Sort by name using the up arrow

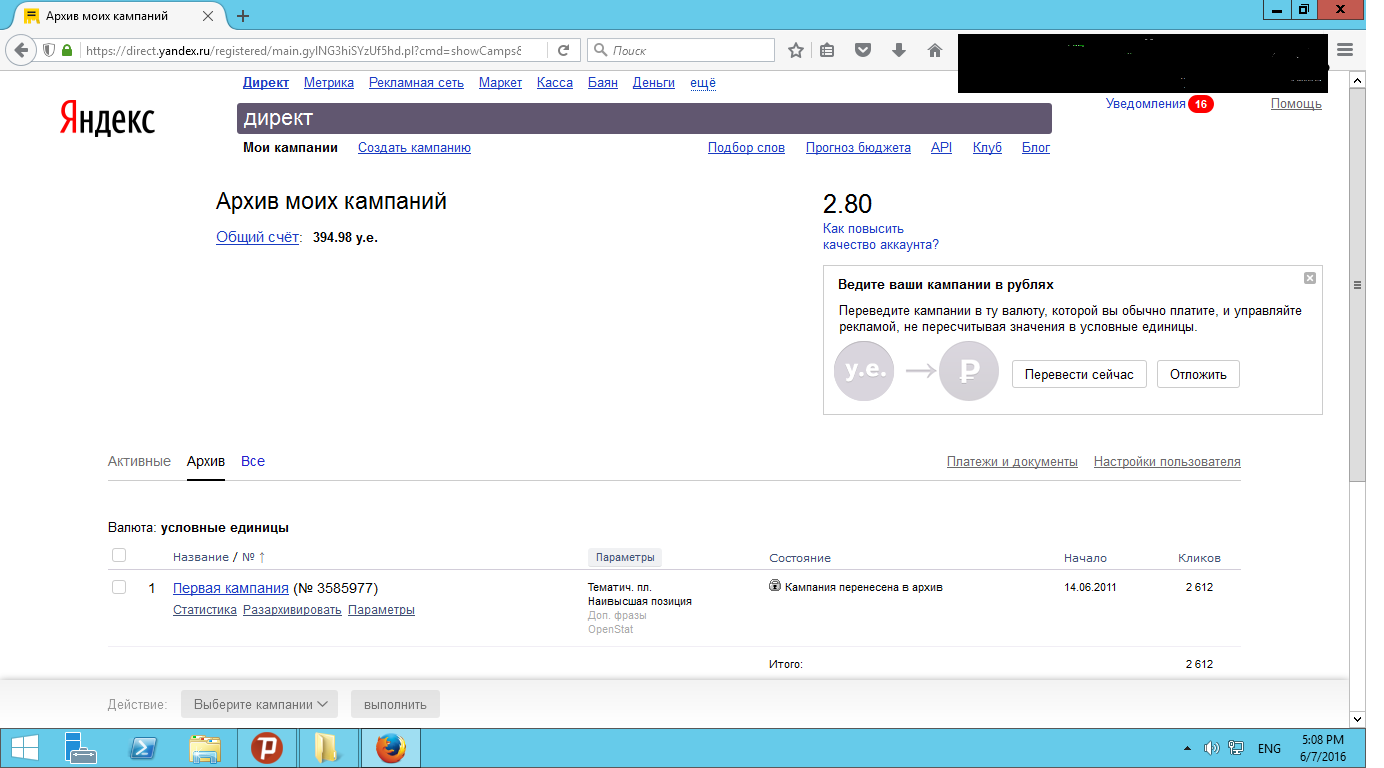coord(262,557)
